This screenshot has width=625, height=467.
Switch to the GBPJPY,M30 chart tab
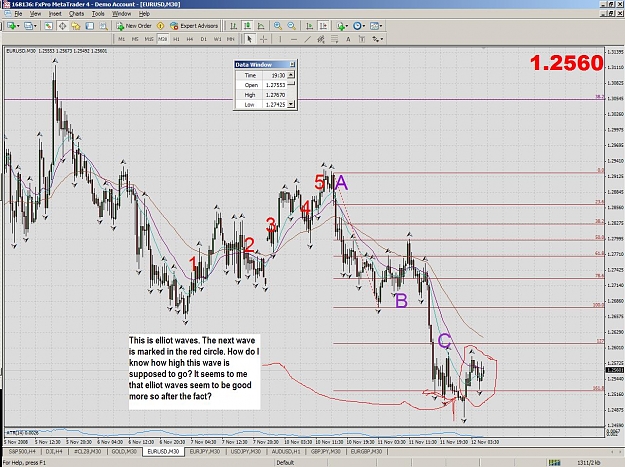point(326,451)
